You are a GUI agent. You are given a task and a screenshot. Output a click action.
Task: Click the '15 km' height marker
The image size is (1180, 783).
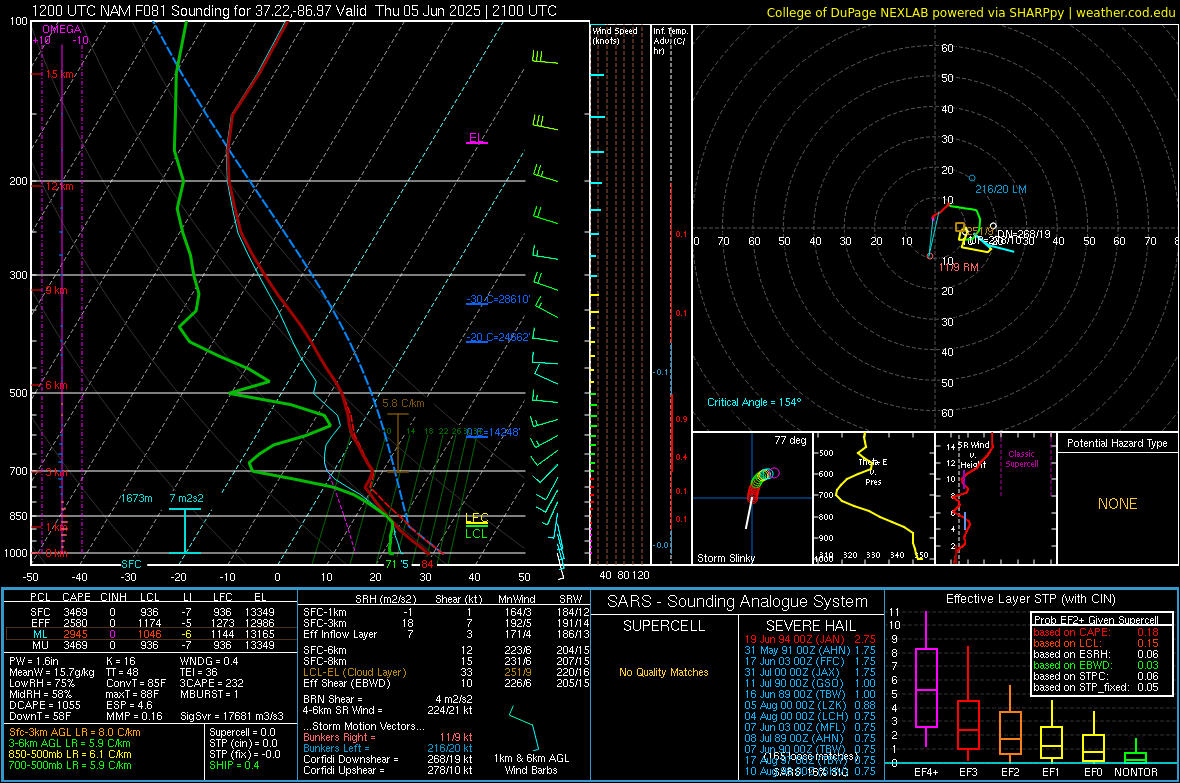(x=60, y=75)
